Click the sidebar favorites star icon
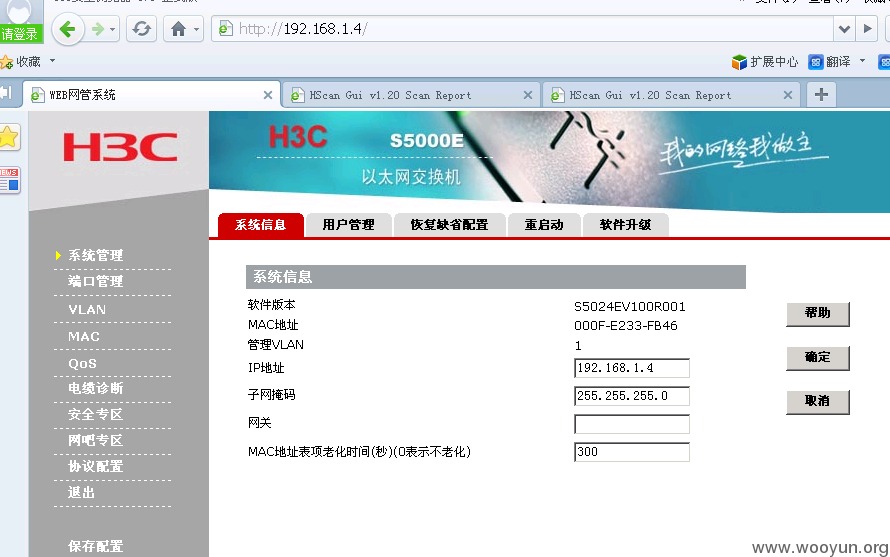The height and width of the screenshot is (557, 890). pos(10,137)
